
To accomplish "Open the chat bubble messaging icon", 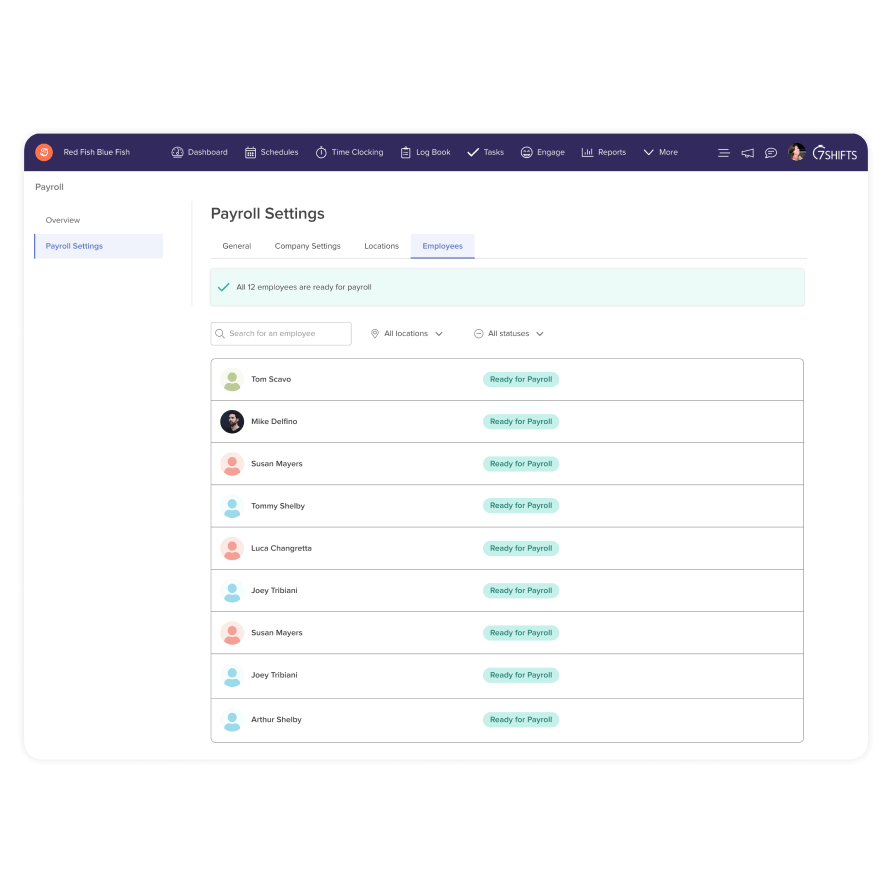I will coord(770,152).
